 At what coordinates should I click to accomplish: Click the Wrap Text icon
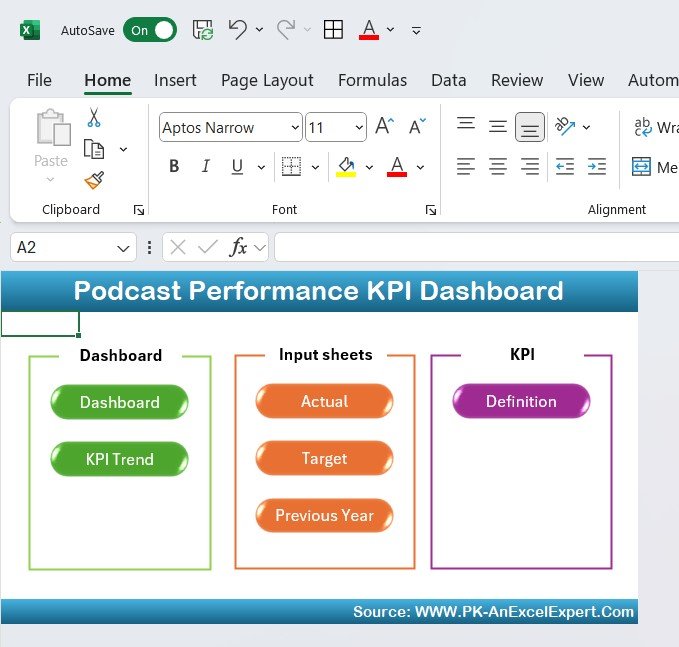click(643, 127)
